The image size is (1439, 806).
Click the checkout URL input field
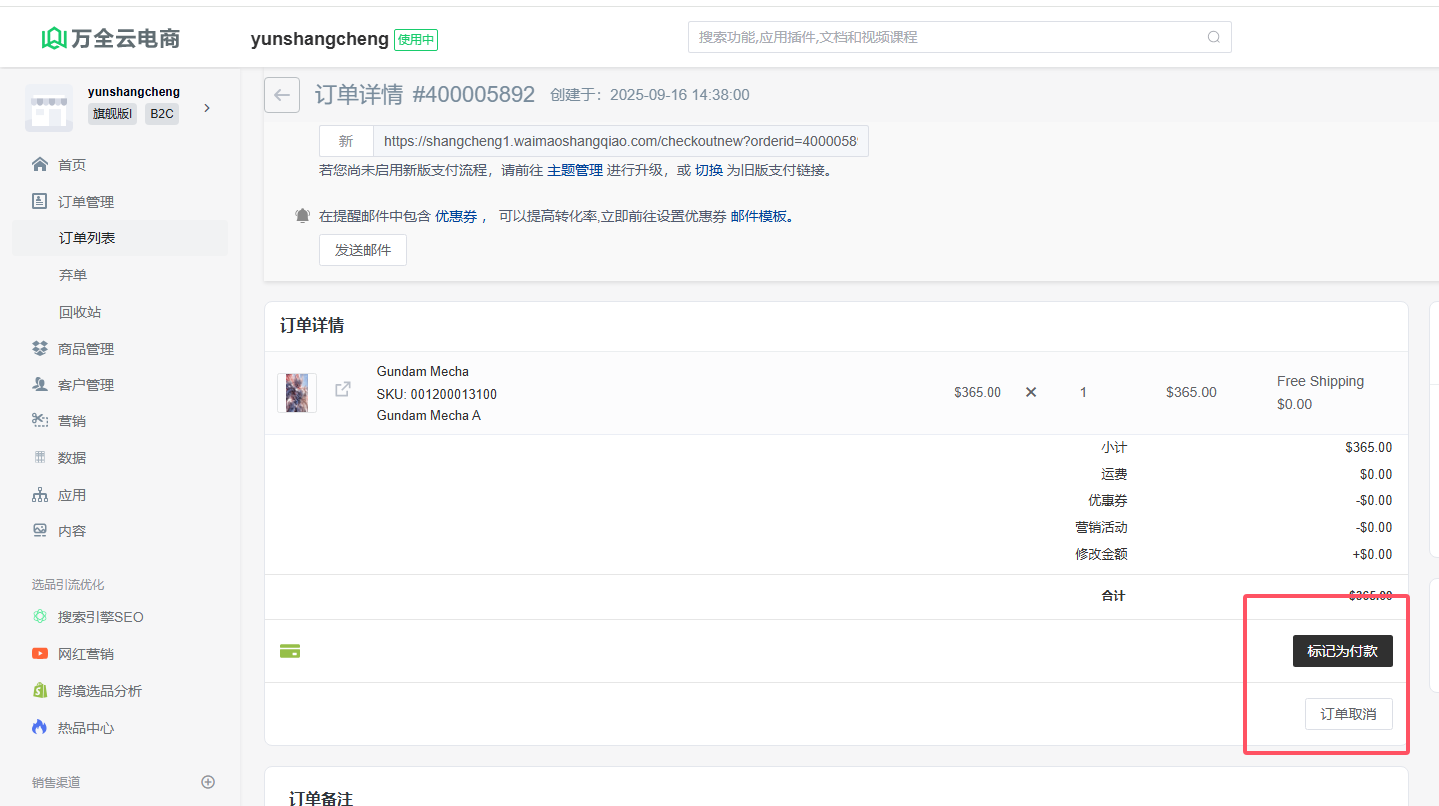[x=620, y=141]
